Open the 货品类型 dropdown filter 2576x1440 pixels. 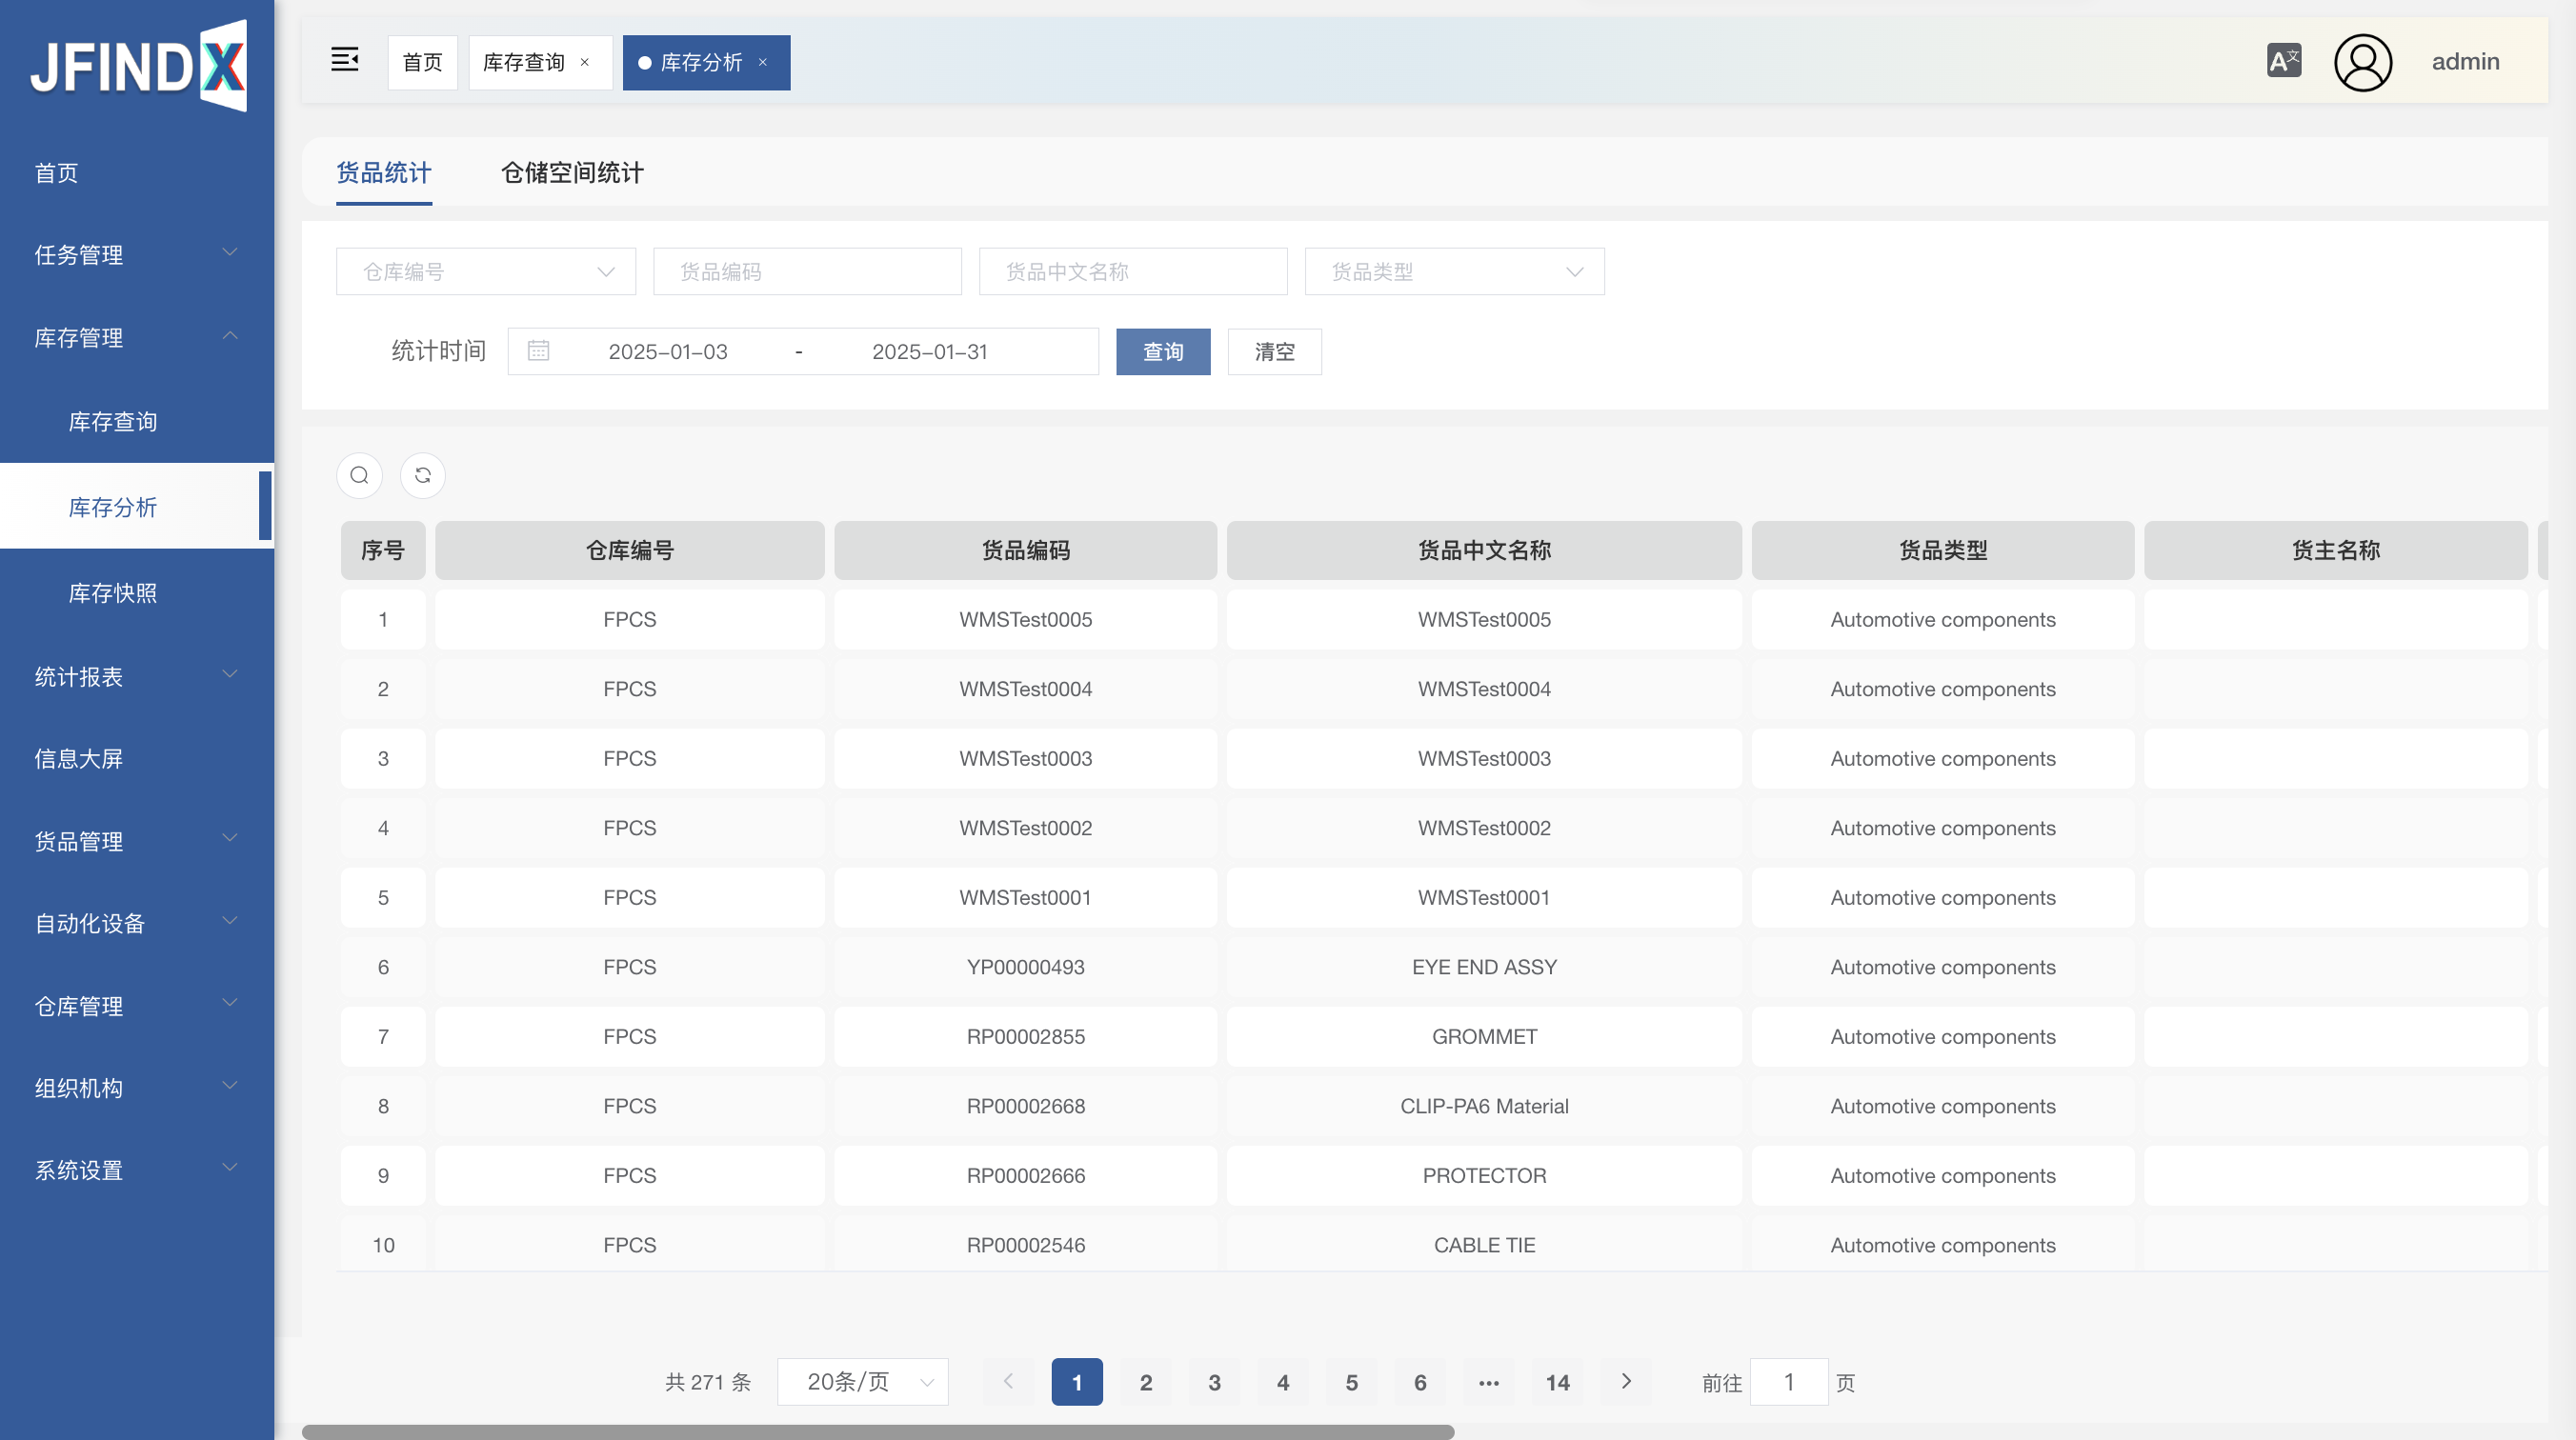(1454, 271)
